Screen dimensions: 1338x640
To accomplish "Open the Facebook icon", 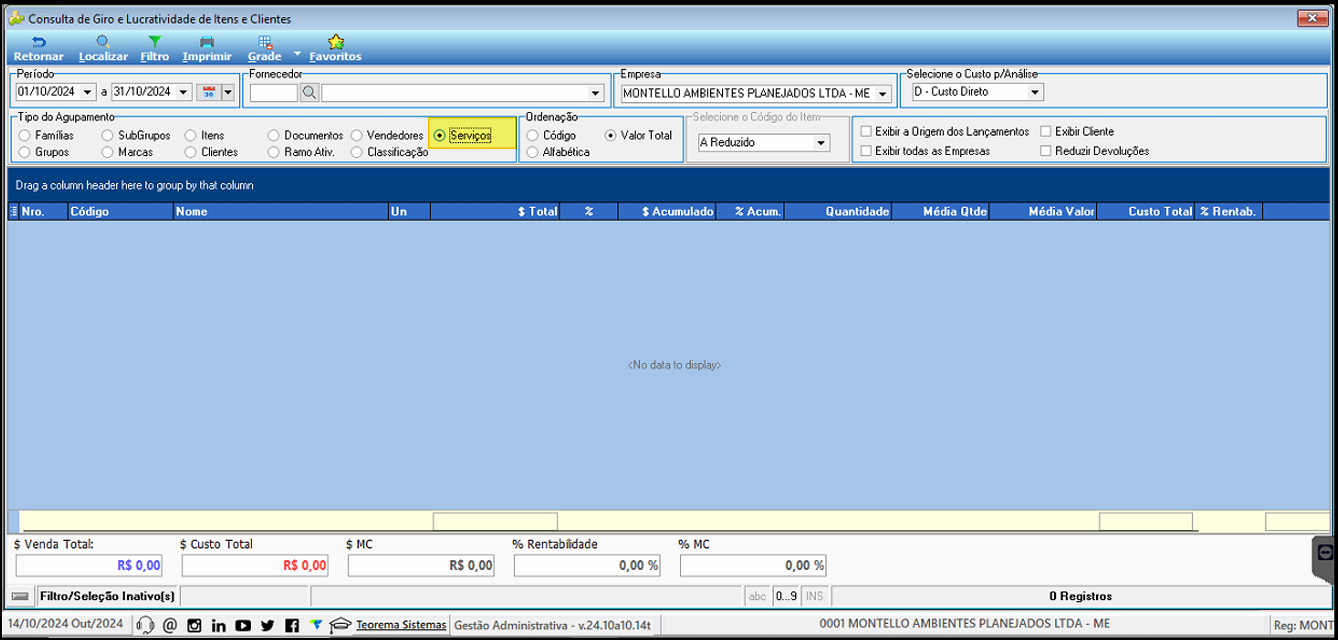I will coord(292,625).
